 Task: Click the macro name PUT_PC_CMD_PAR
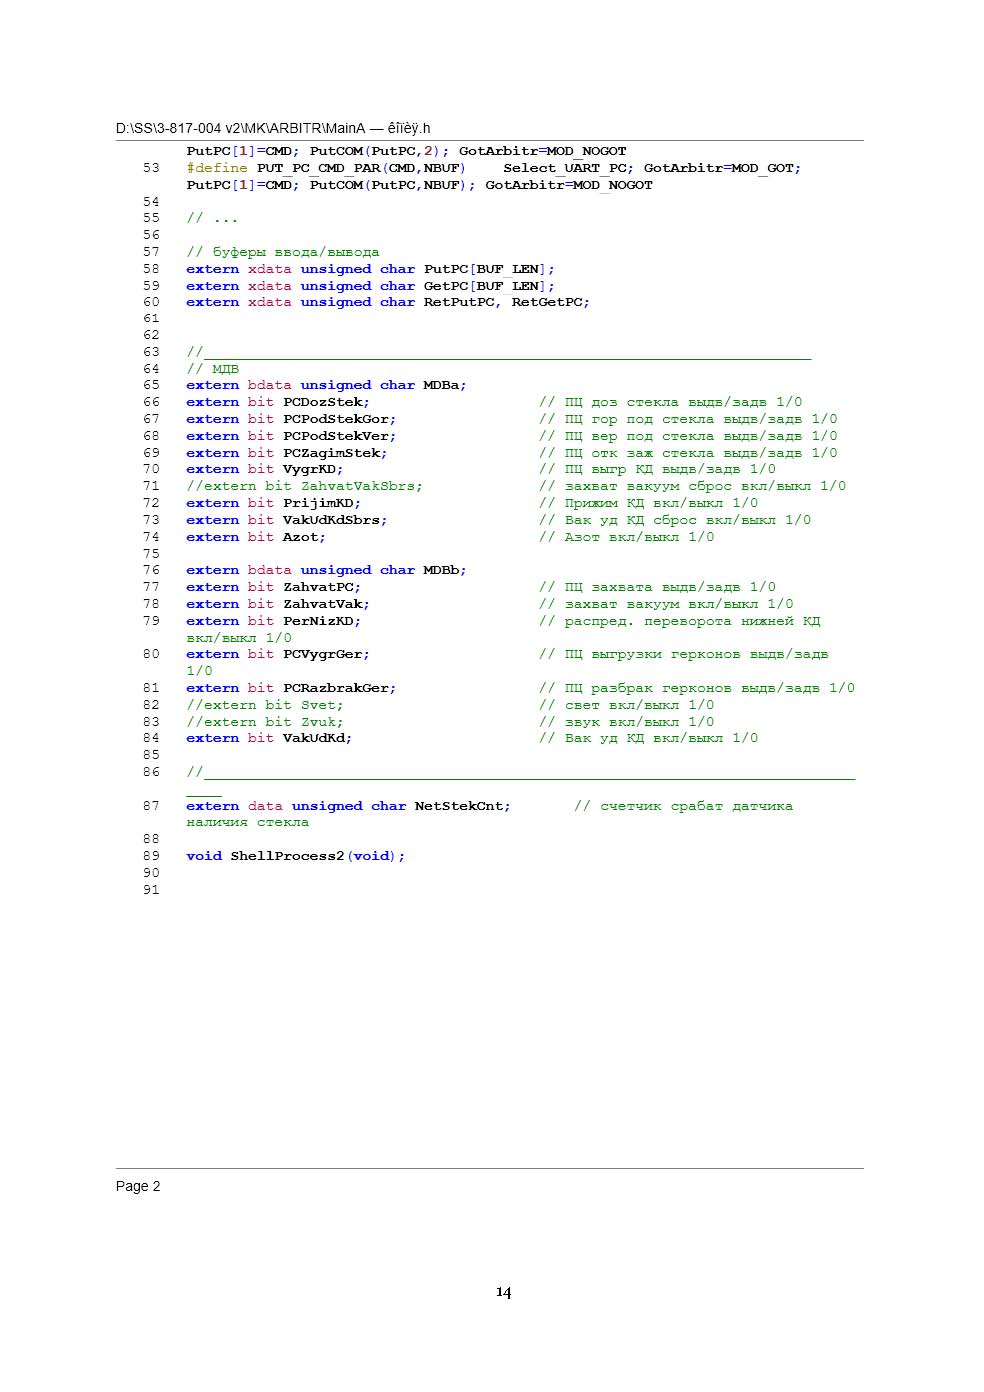tap(319, 168)
